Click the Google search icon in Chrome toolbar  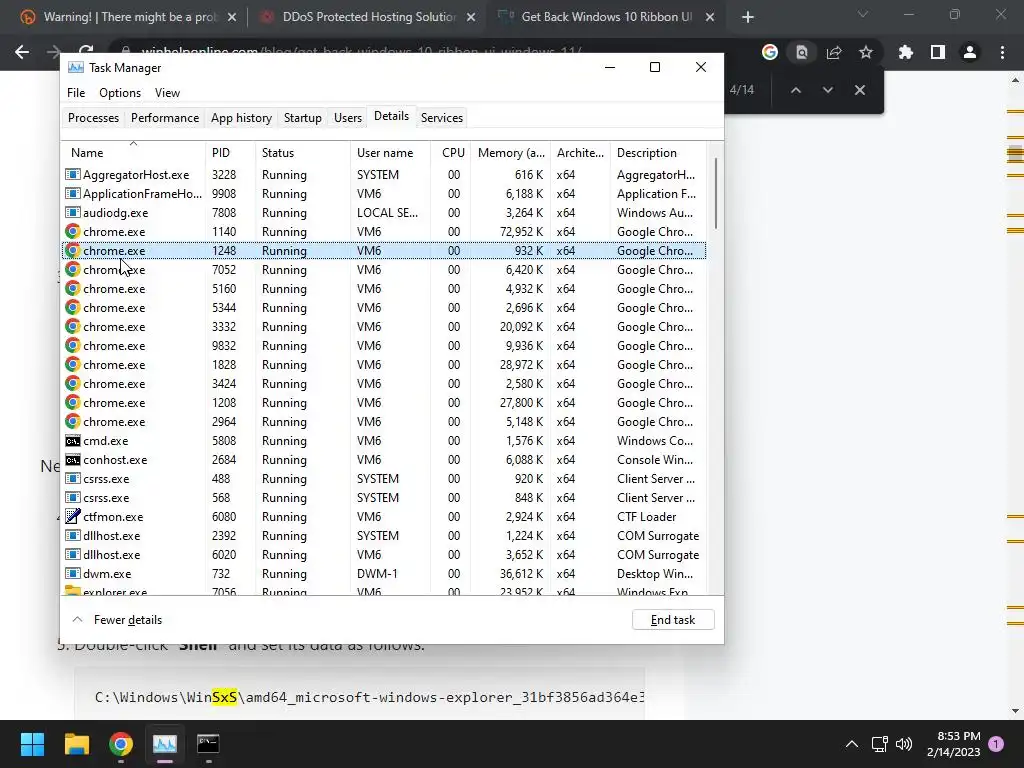pos(770,52)
